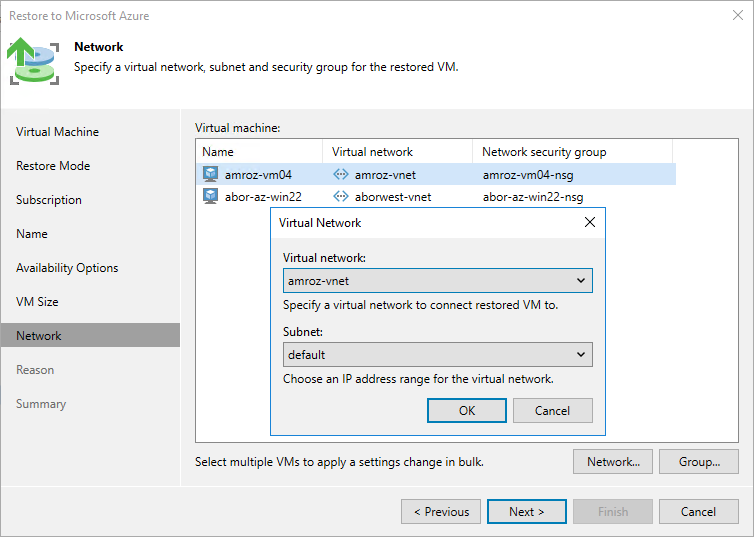The width and height of the screenshot is (754, 537).
Task: Select the VM Size step
Action: (37, 302)
